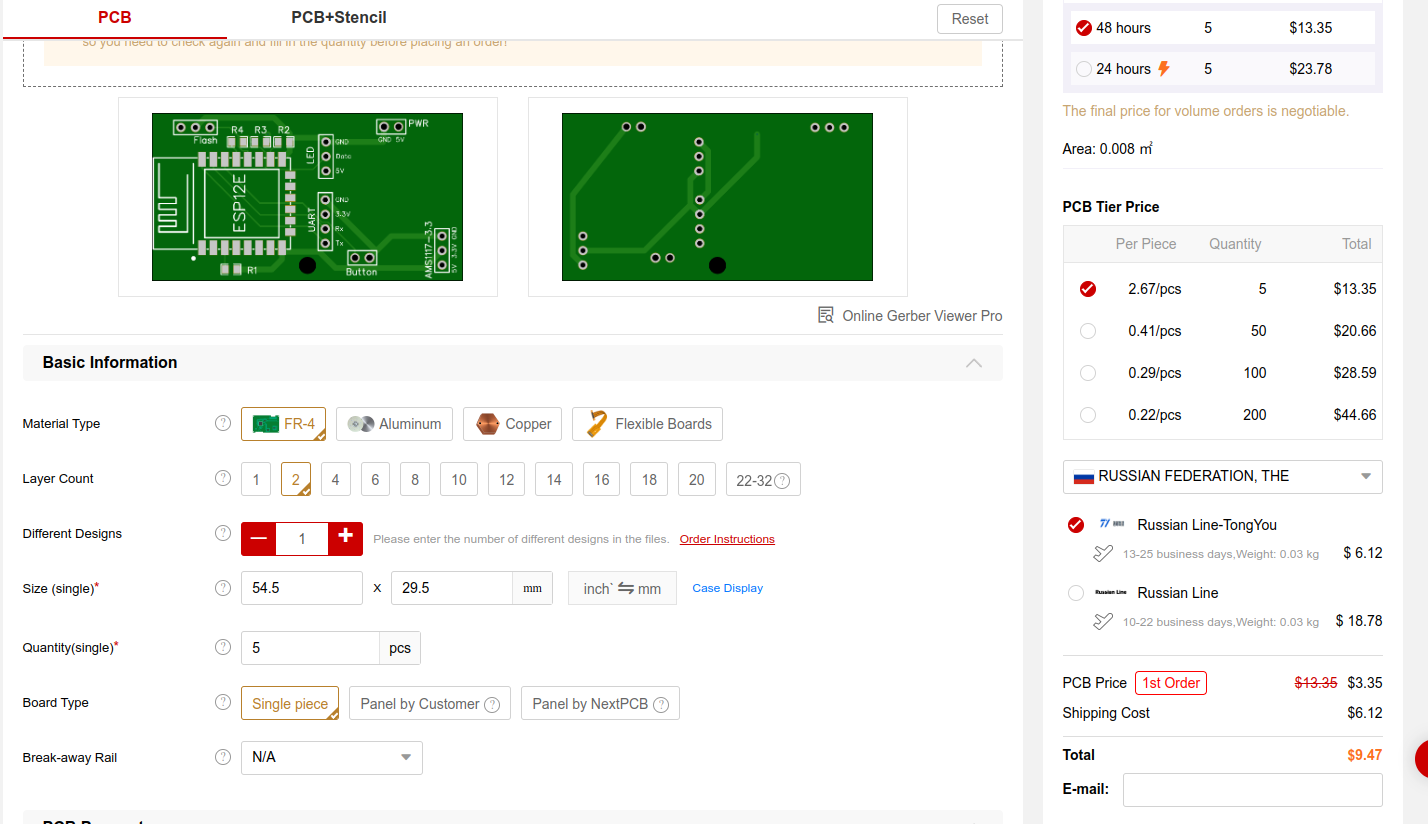This screenshot has height=824, width=1428.
Task: Open Online Gerber Viewer Pro link
Action: click(x=922, y=316)
